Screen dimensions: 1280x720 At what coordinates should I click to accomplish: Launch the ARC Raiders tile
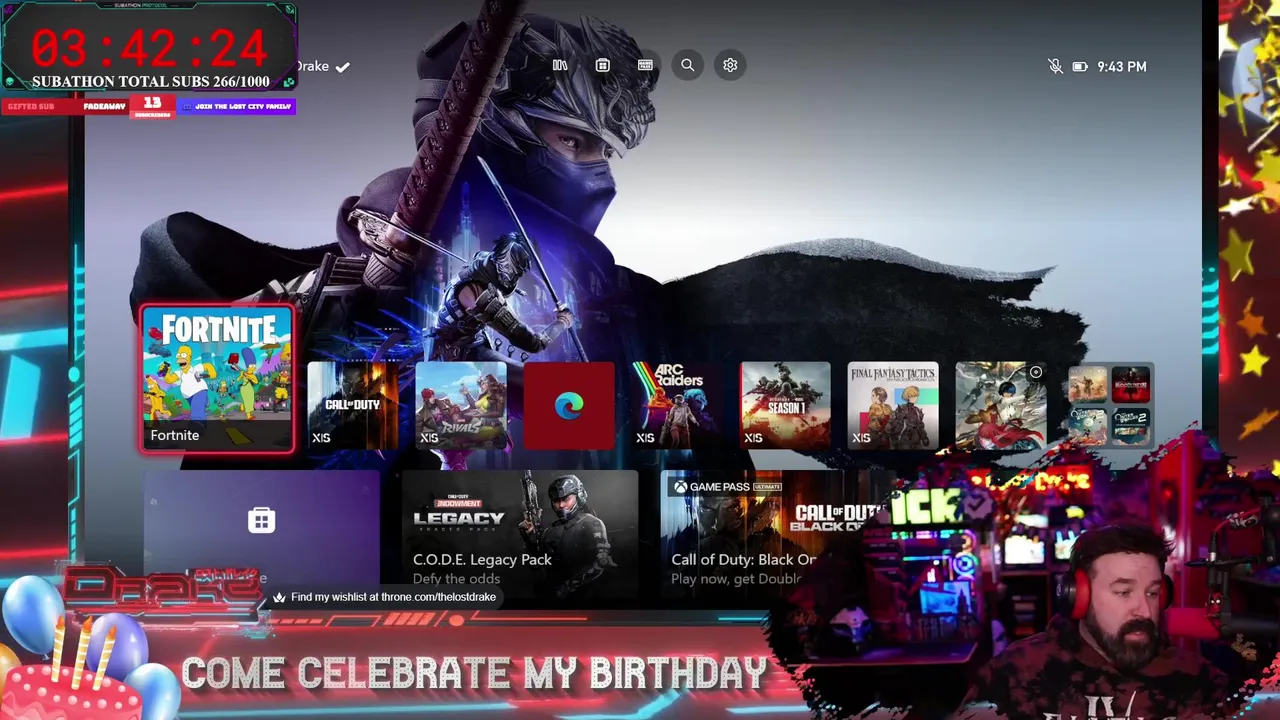677,405
